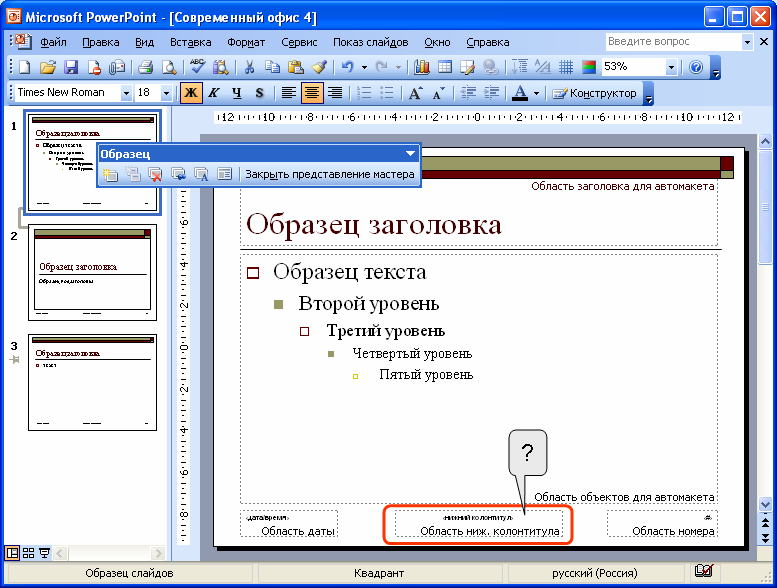
Task: Preserve the selected master
Action: [178, 174]
